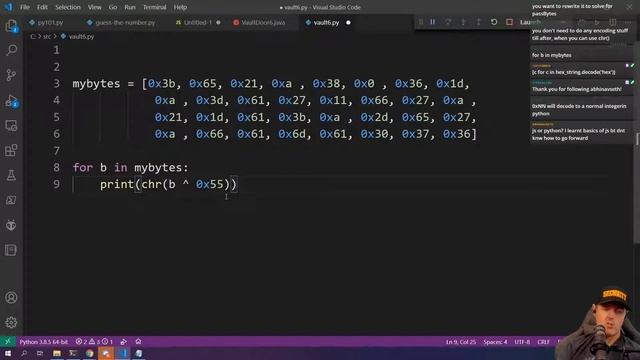Open the Windows Start menu
Screen dimensions: 640x360
click(x=8, y=353)
